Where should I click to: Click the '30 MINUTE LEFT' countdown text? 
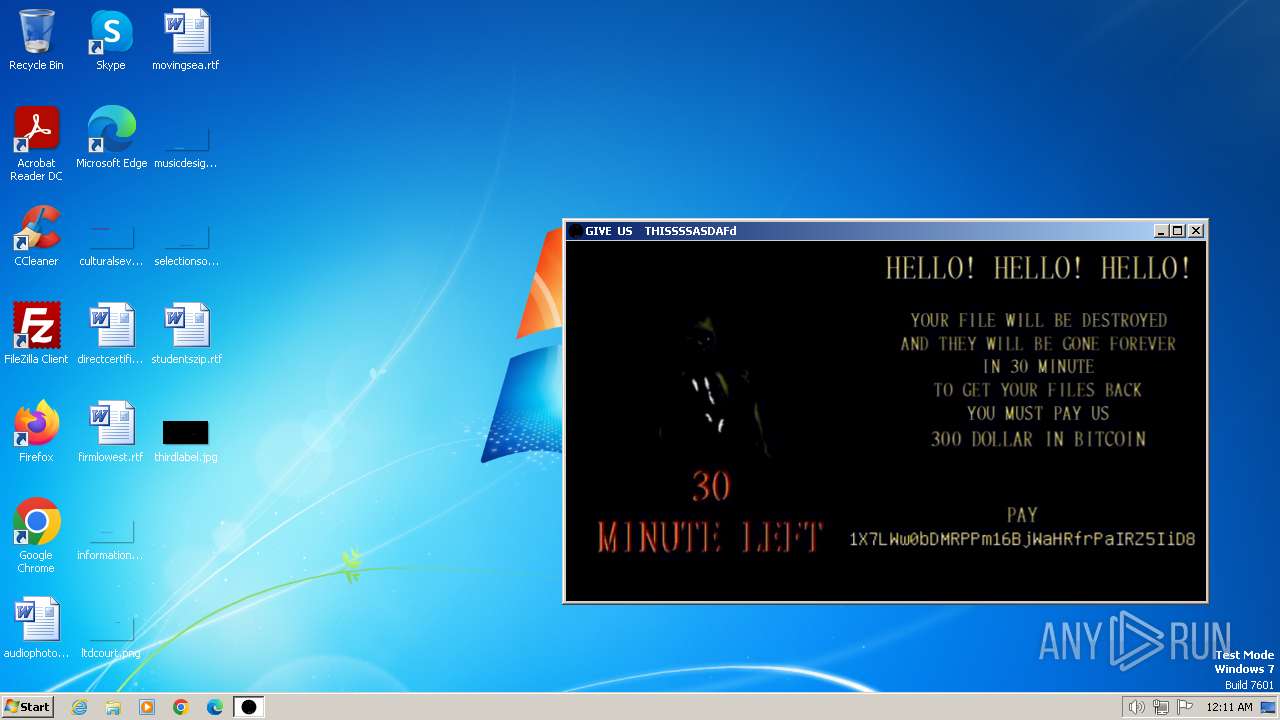[711, 513]
